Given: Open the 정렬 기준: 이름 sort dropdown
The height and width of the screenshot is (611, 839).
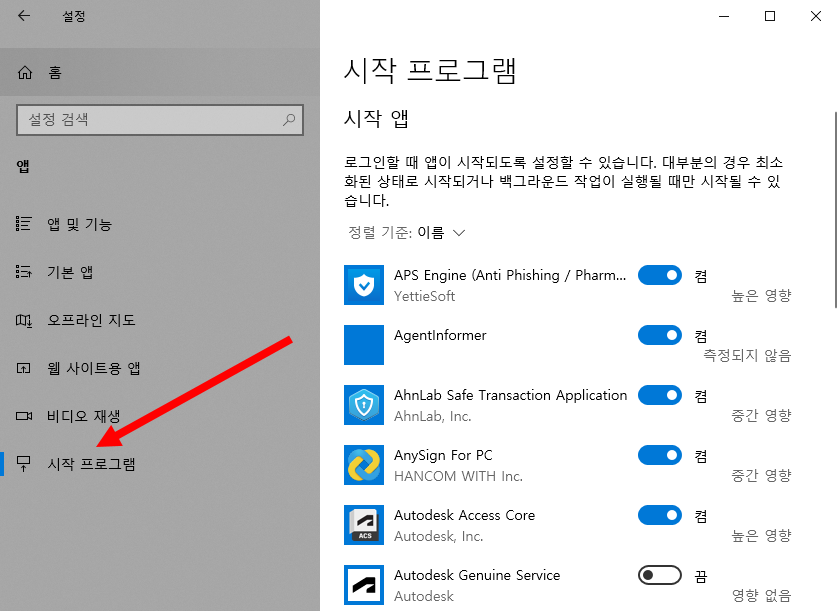Looking at the screenshot, I should click(407, 233).
